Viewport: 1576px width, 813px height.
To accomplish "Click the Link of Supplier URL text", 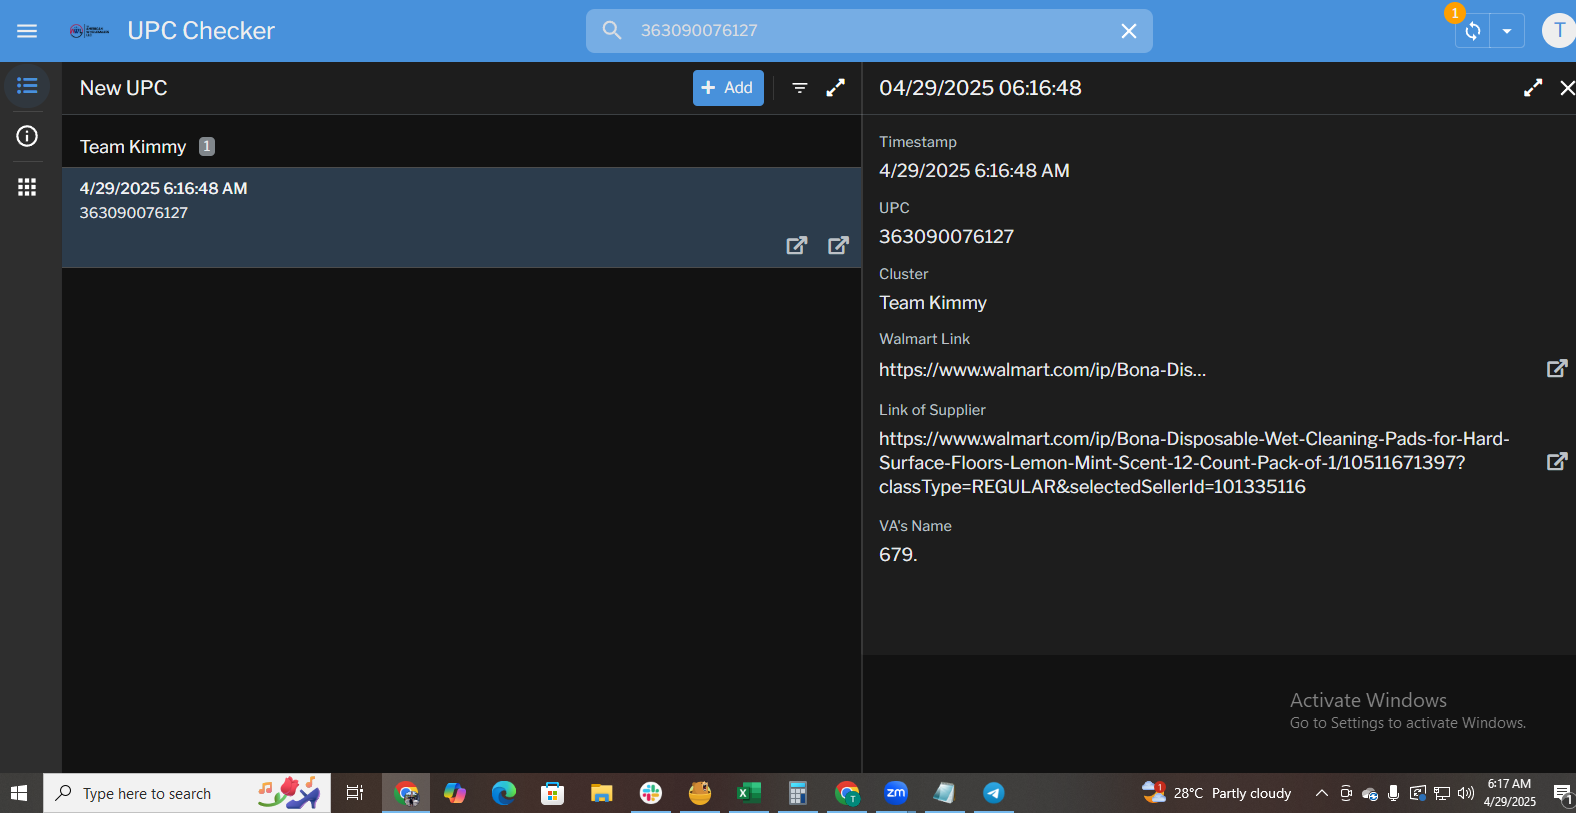I will (x=1194, y=463).
